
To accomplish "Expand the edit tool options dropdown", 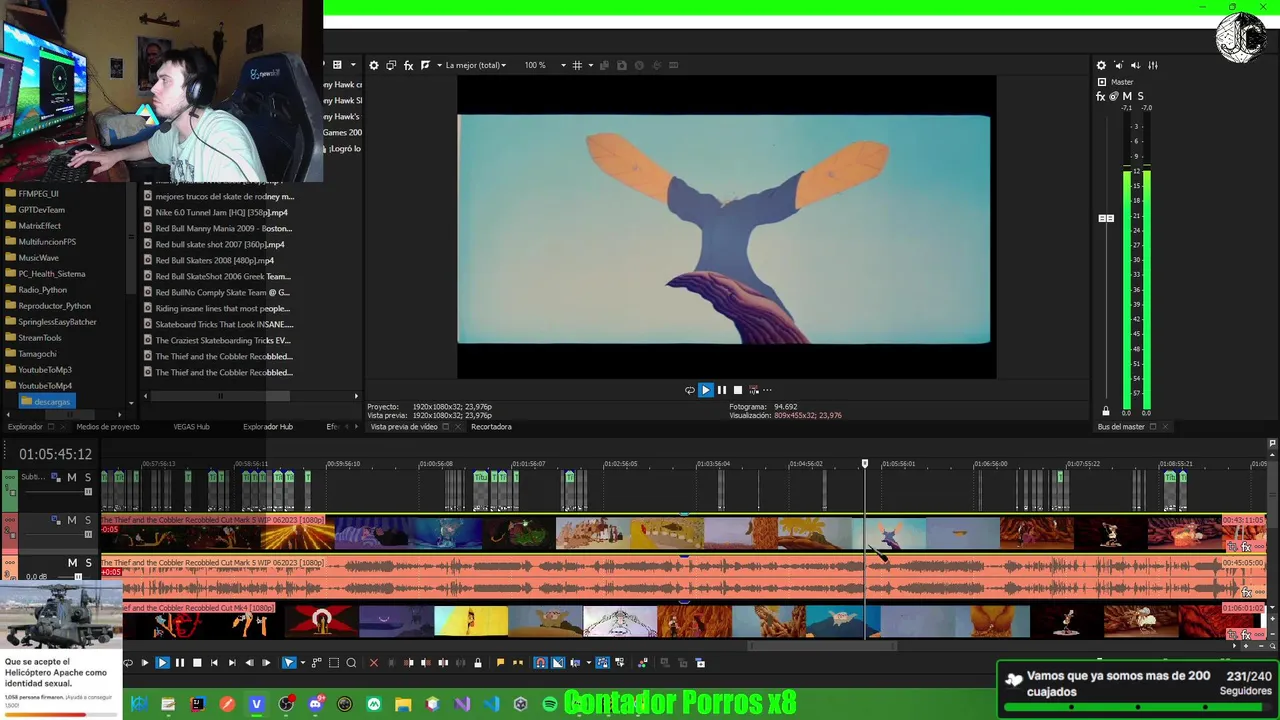I will pos(302,663).
